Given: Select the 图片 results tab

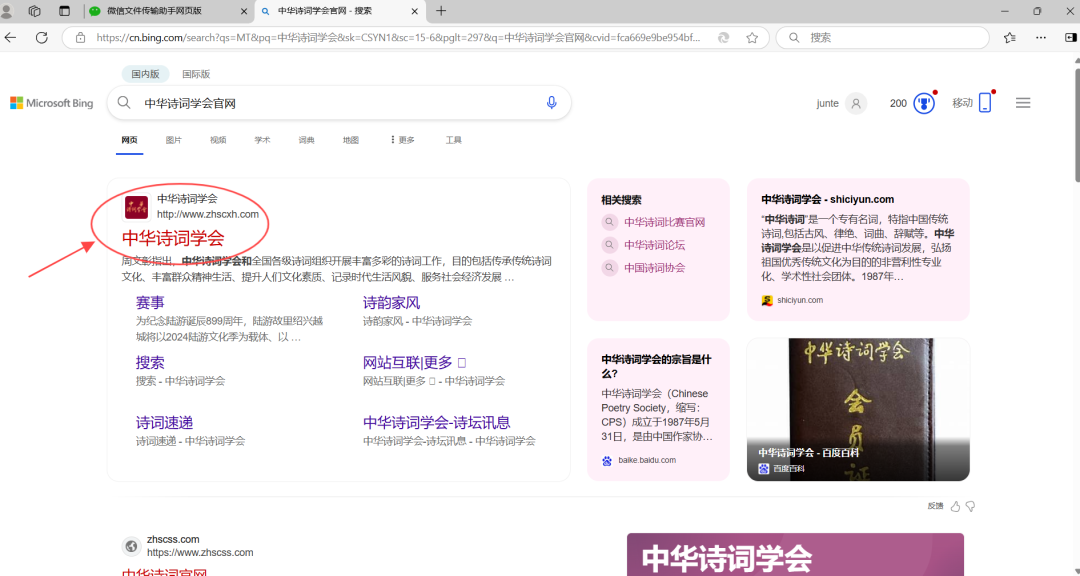Looking at the screenshot, I should pos(174,140).
